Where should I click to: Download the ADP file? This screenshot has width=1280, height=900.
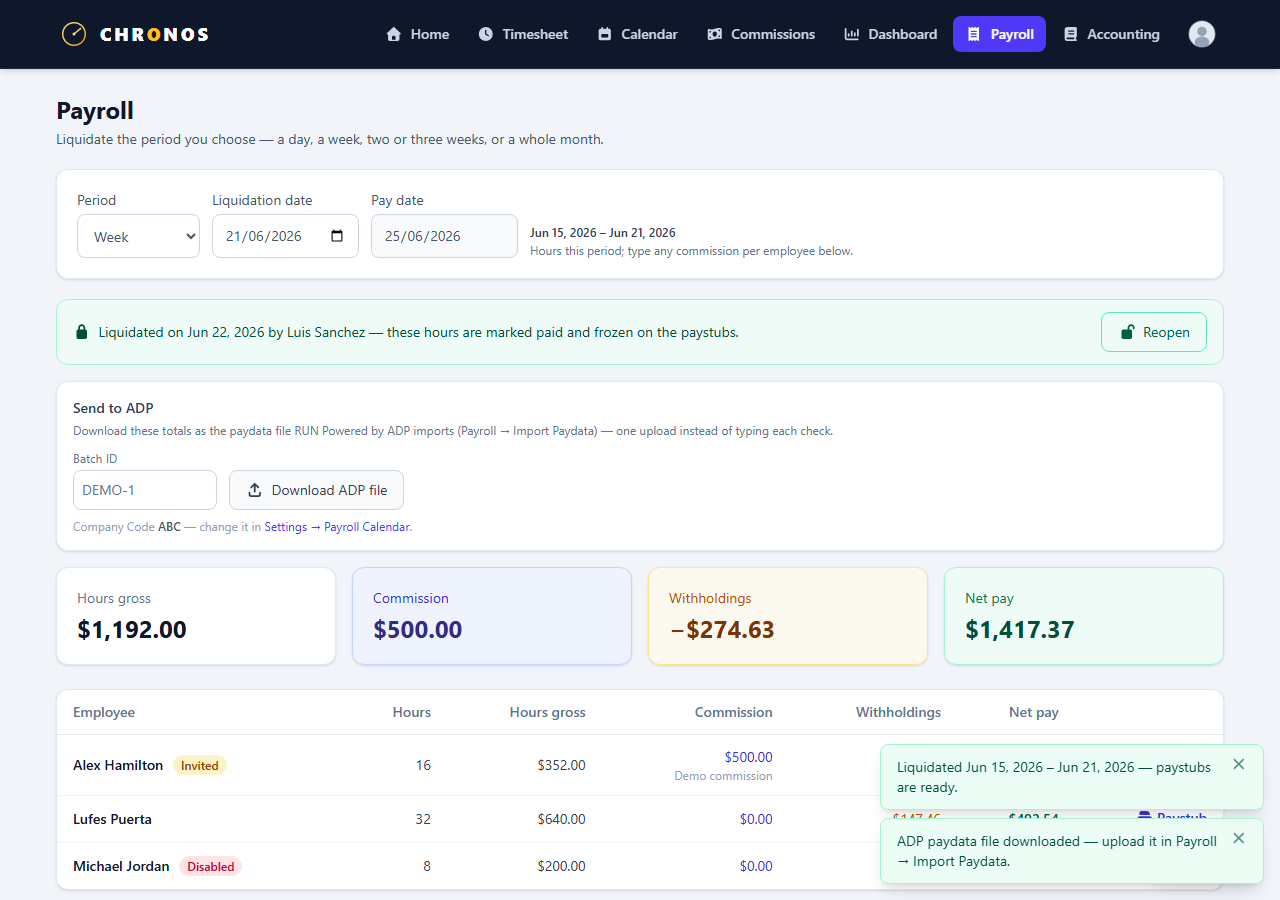coord(316,490)
